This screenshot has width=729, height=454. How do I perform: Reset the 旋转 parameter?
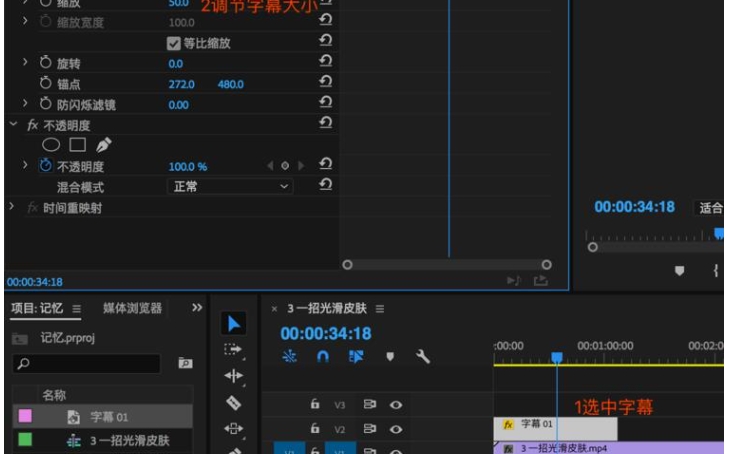coord(325,63)
